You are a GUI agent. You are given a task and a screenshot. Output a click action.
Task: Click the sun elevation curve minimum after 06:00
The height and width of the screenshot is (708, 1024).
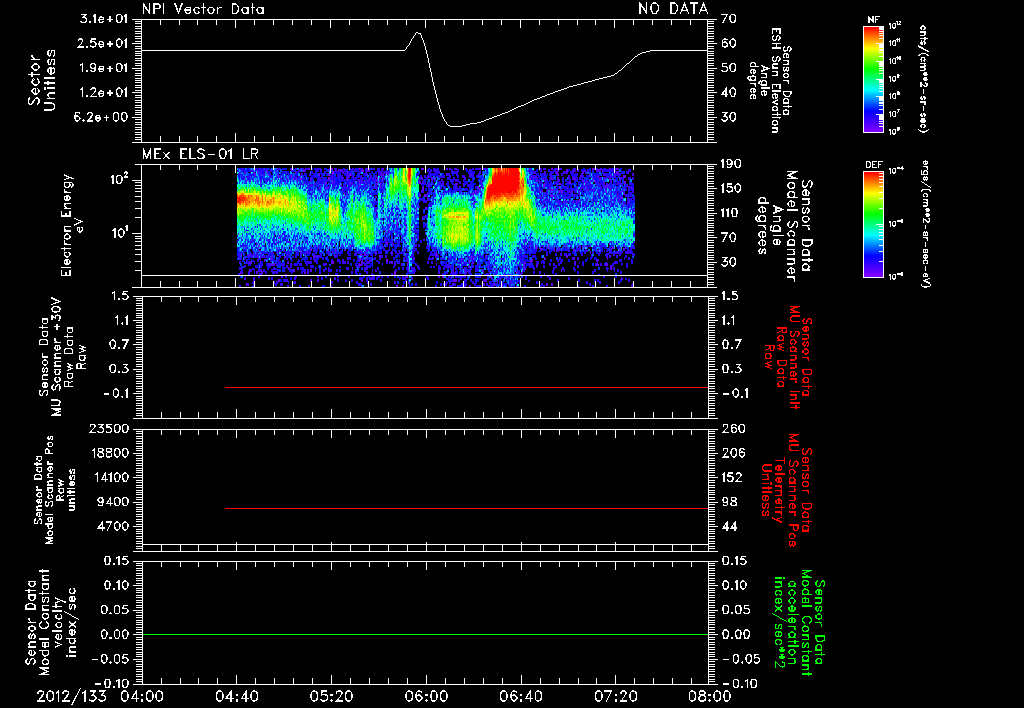point(455,126)
